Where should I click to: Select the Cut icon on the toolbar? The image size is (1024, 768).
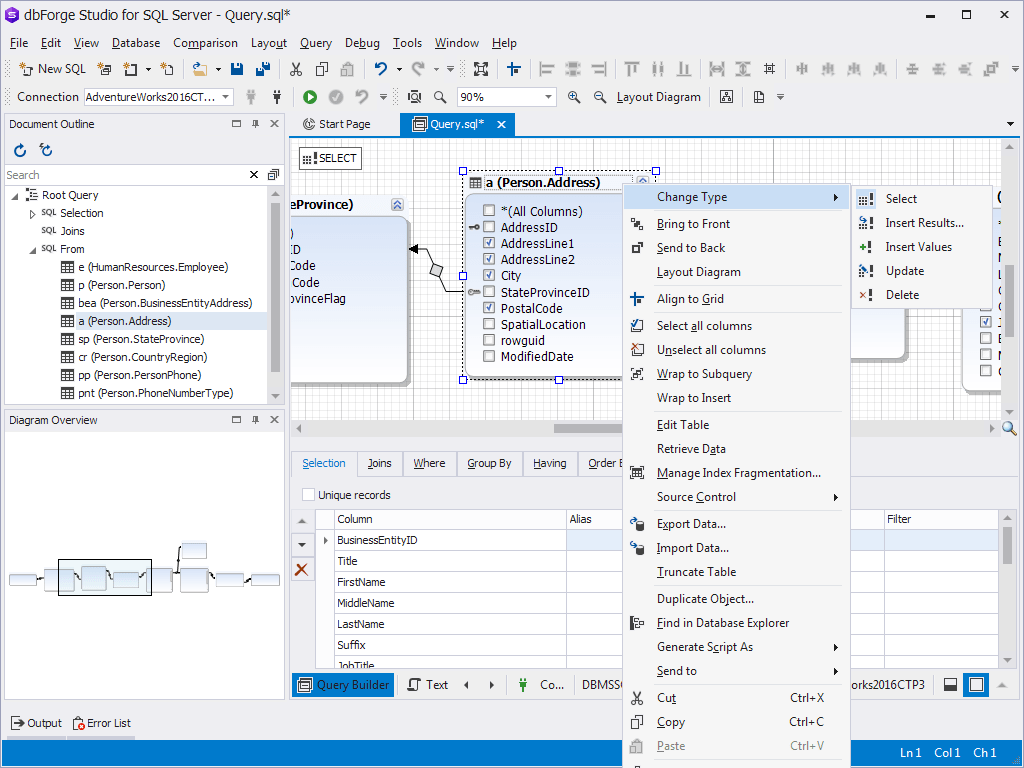coord(296,68)
